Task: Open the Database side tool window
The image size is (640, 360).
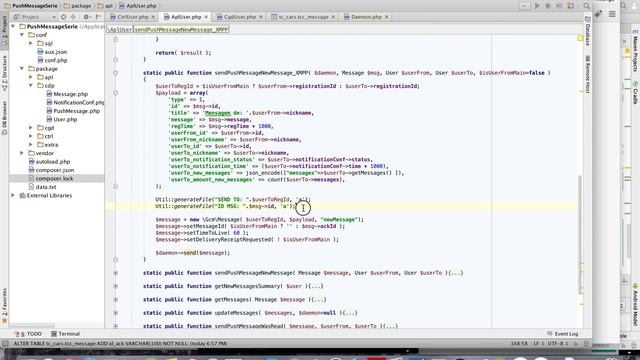Action: point(588,31)
